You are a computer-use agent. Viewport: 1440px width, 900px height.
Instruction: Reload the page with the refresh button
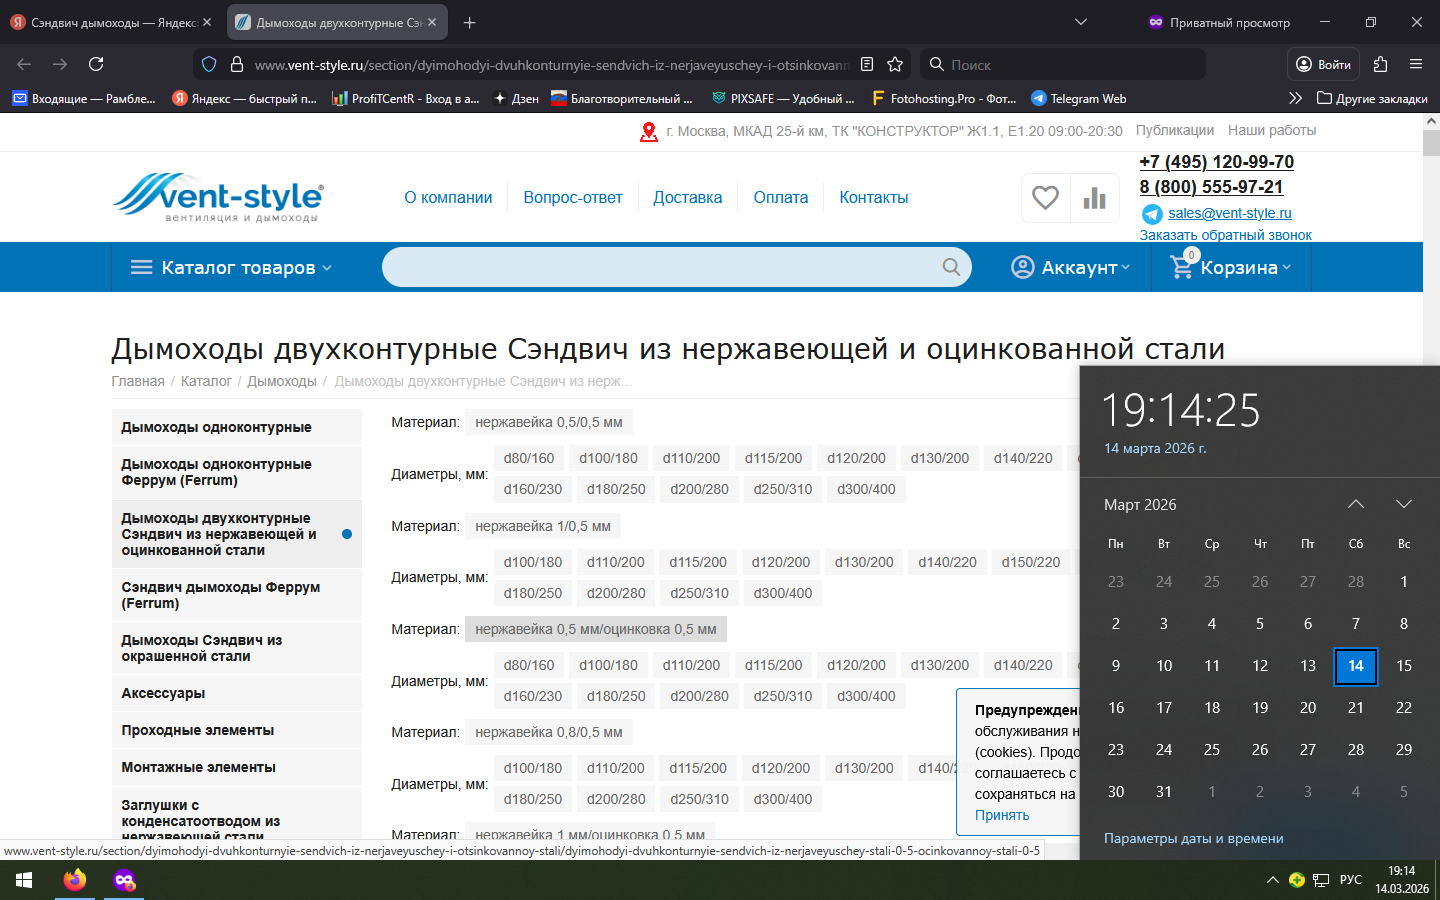[96, 64]
